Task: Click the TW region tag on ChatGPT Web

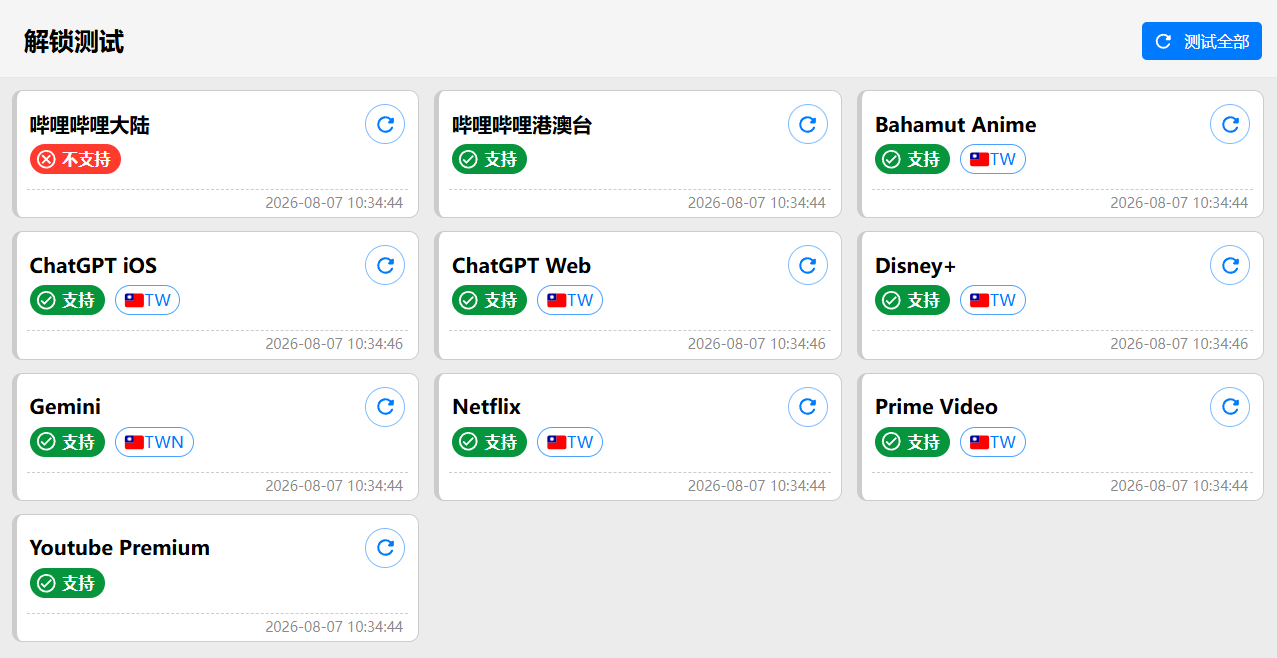Action: [570, 300]
